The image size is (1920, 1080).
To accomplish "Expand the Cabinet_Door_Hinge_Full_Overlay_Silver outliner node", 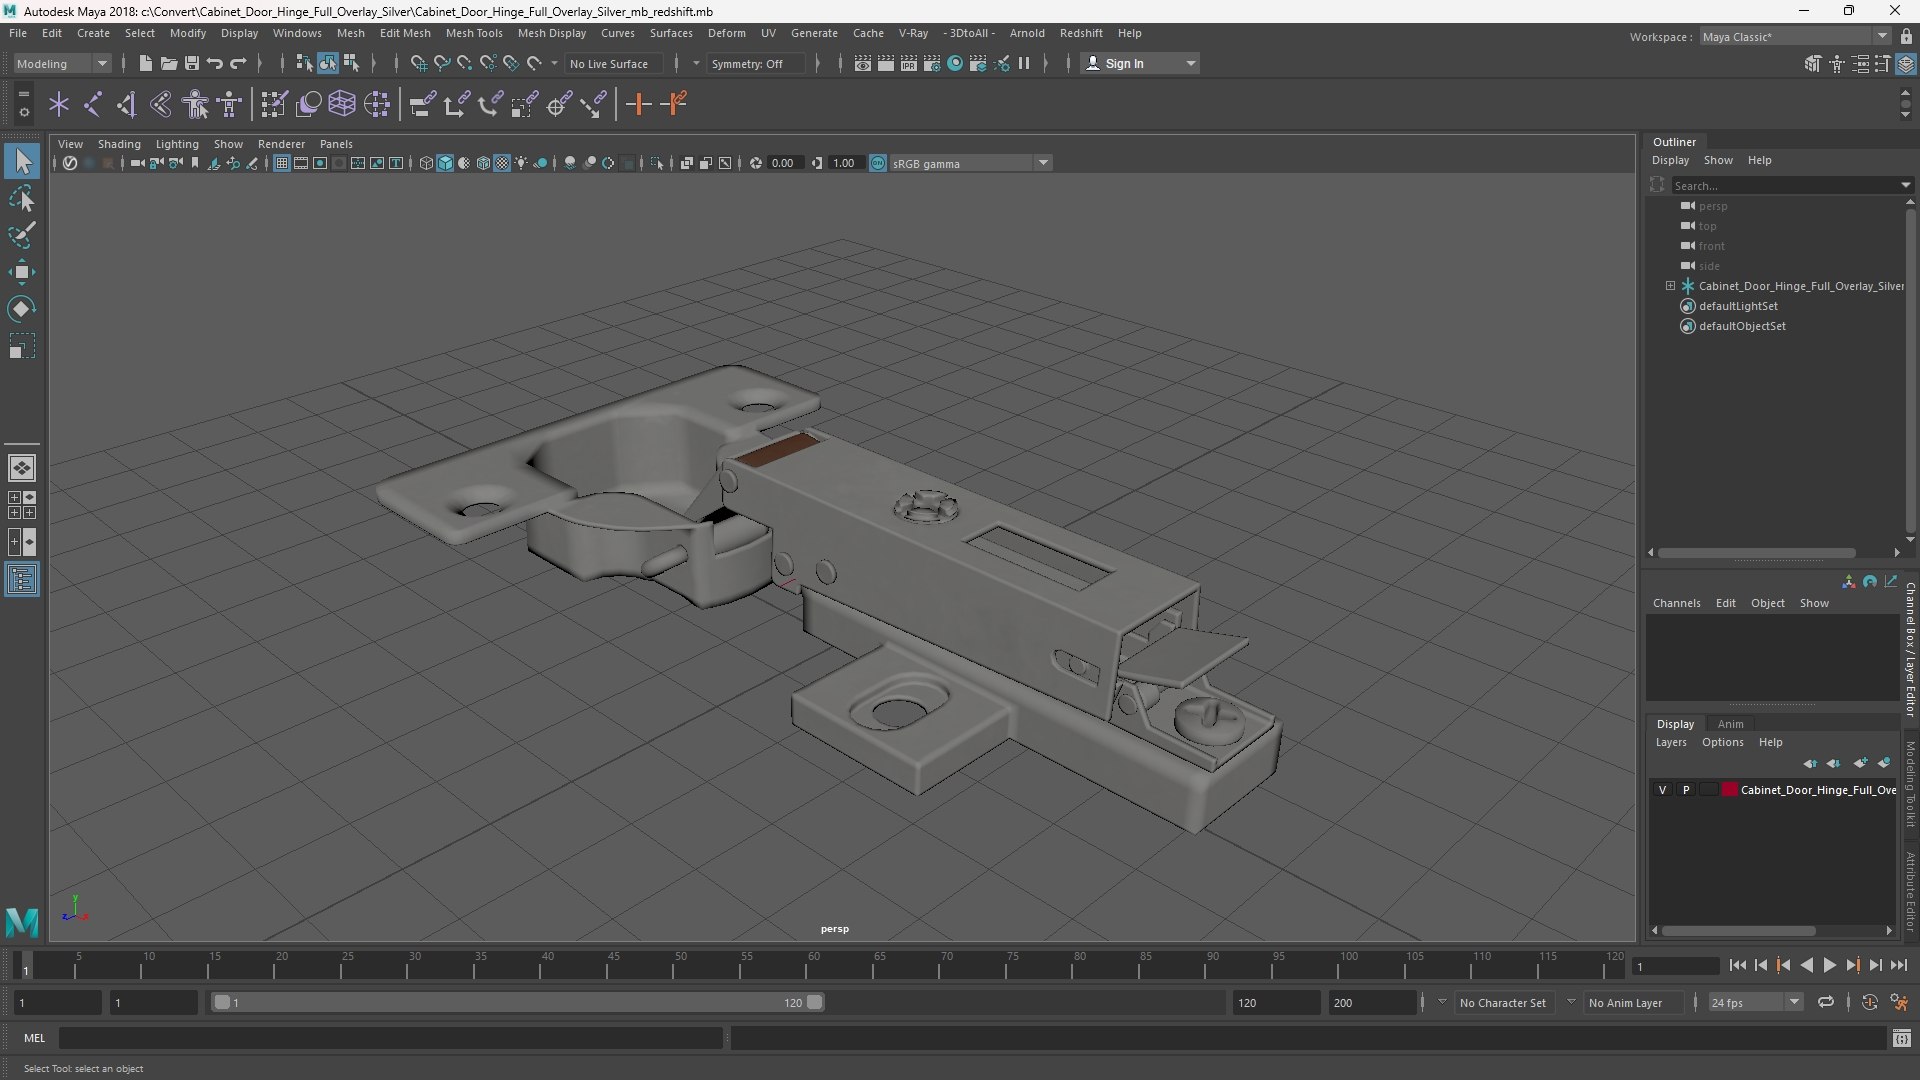I will click(x=1670, y=286).
